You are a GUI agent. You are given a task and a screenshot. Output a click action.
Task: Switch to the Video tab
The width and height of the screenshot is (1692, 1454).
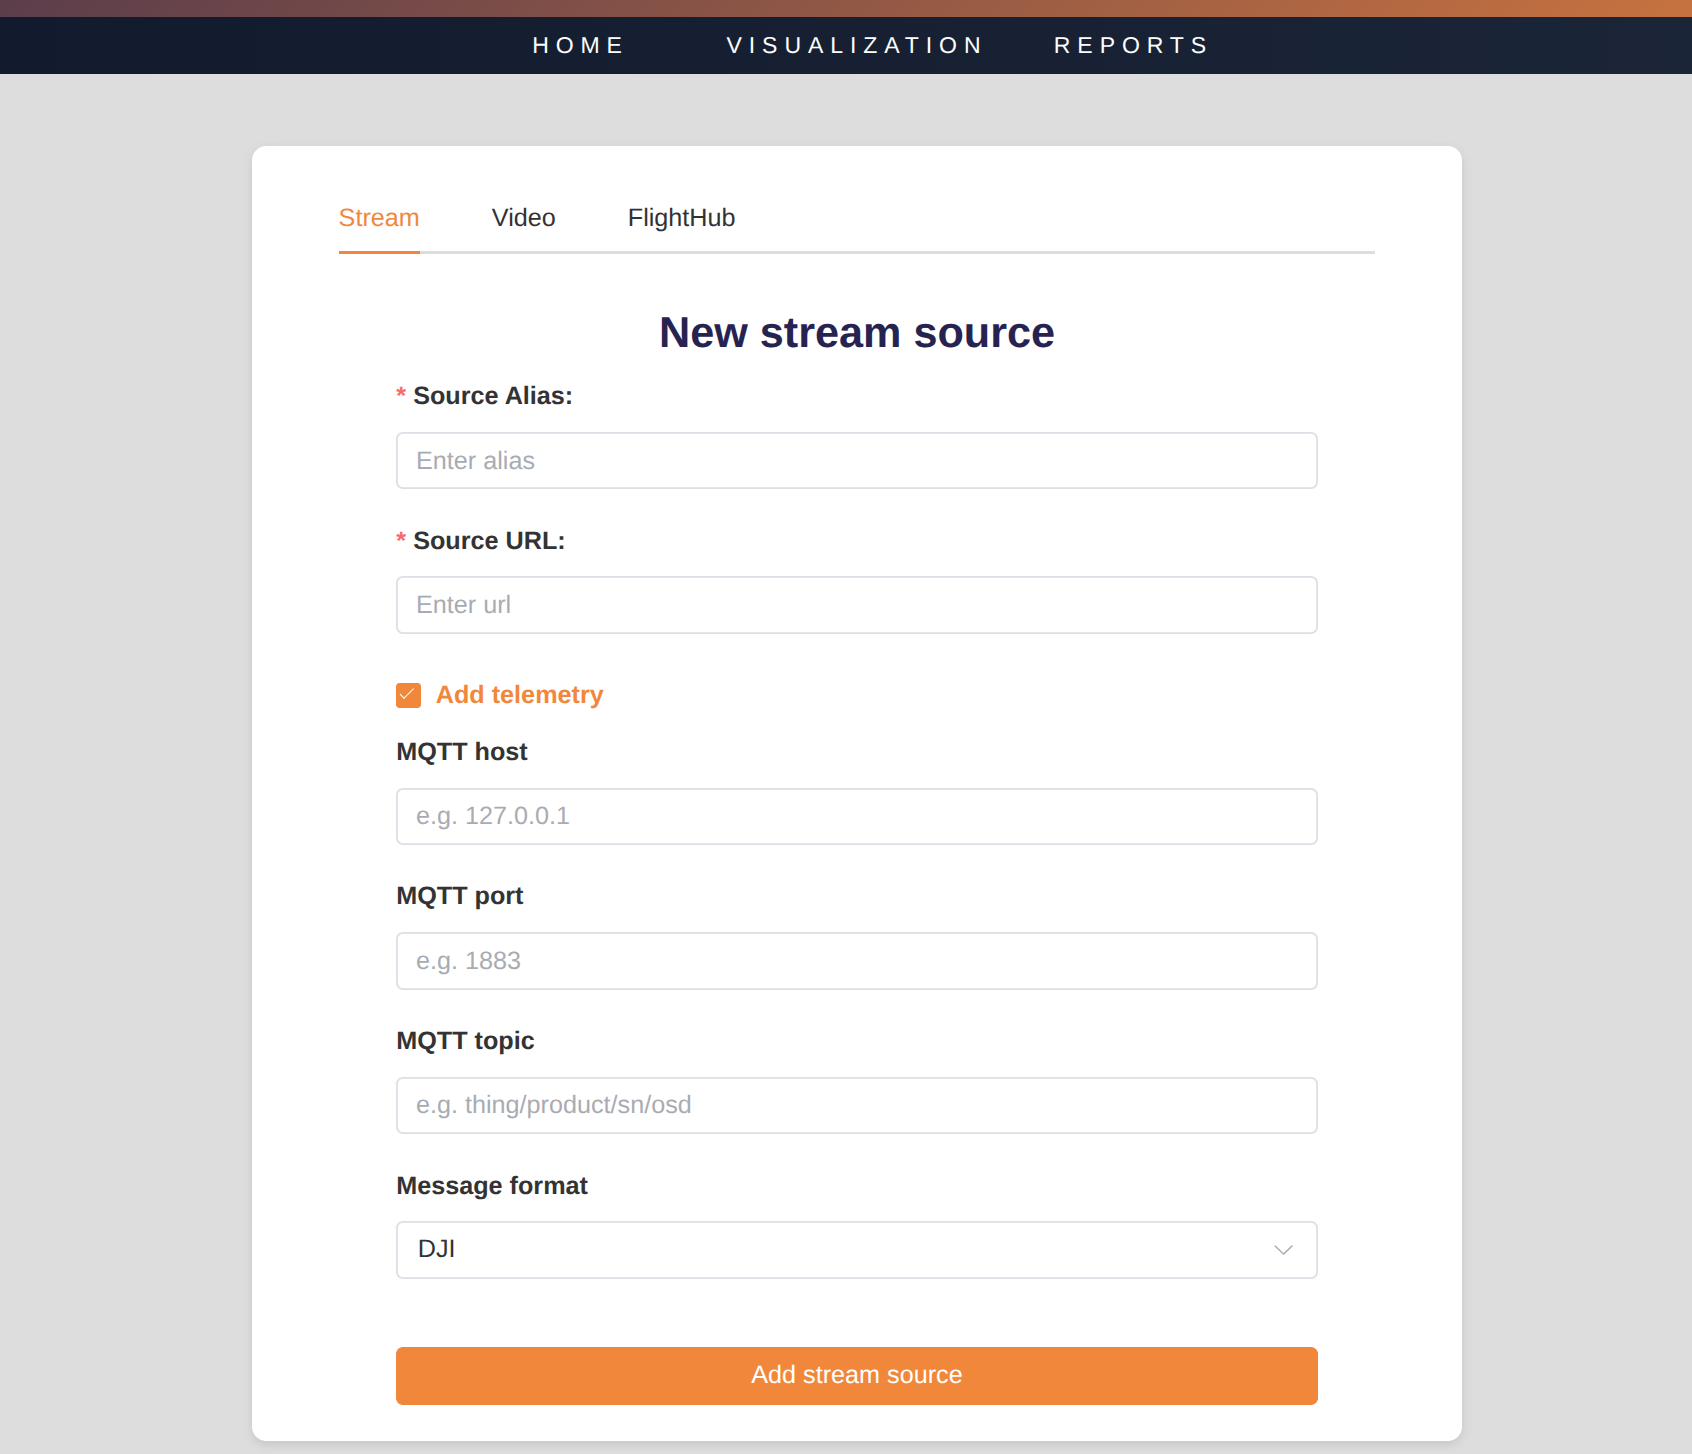[x=523, y=218]
